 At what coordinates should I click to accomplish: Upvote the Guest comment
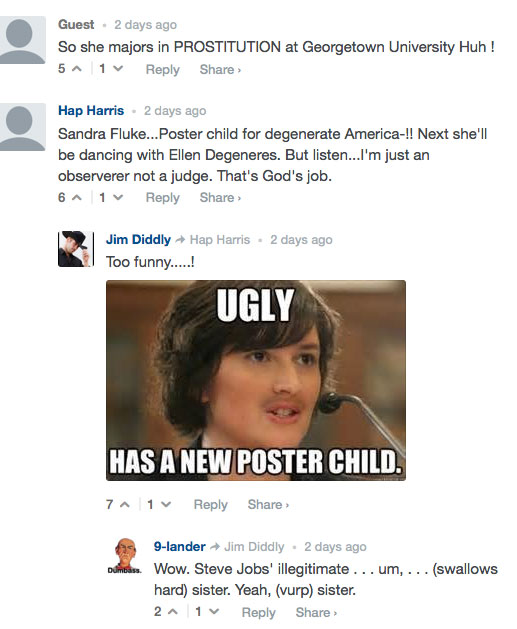tap(77, 69)
